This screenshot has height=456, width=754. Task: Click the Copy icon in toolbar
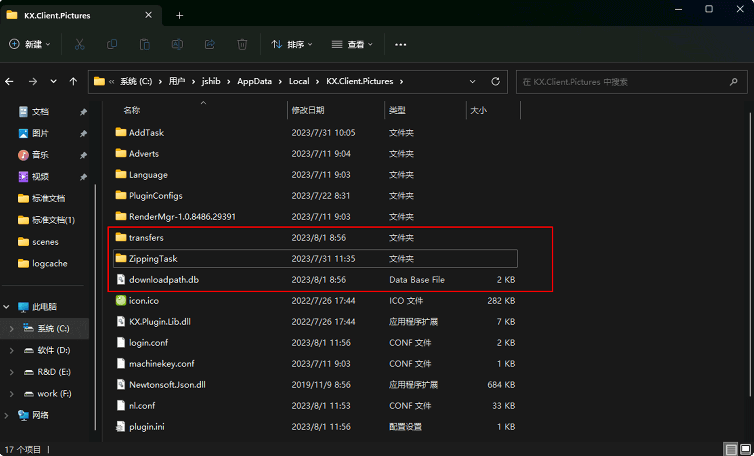[x=112, y=45]
